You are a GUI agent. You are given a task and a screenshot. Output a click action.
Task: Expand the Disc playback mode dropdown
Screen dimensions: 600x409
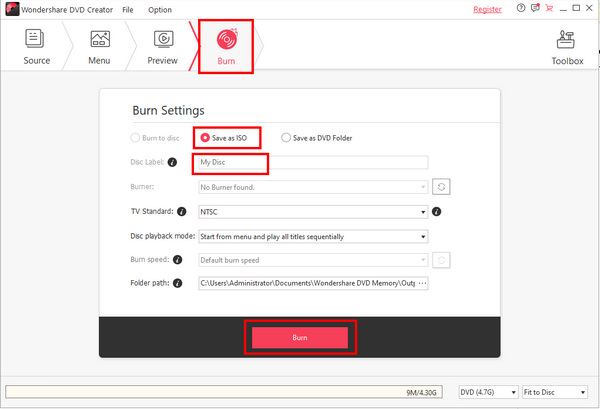click(x=313, y=237)
